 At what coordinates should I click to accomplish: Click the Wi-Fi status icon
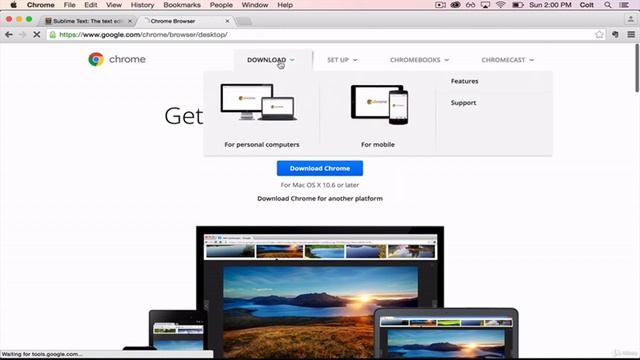coord(500,5)
